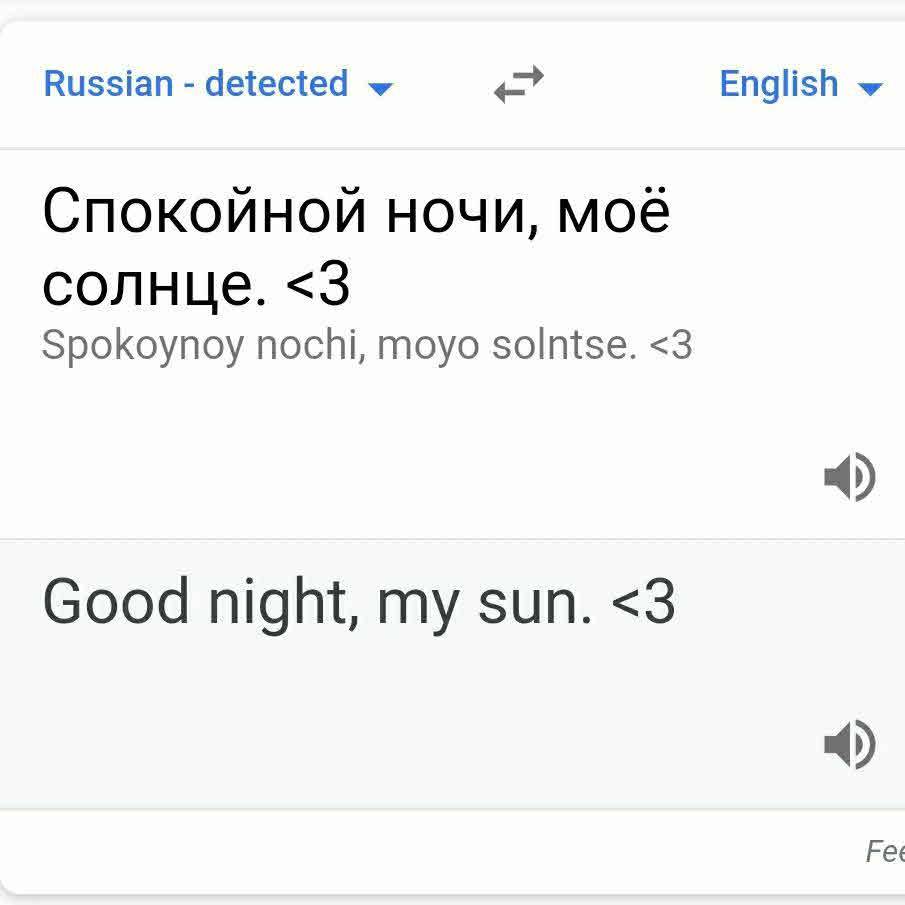Click the arrow next to English
905x905 pixels.
click(x=870, y=88)
